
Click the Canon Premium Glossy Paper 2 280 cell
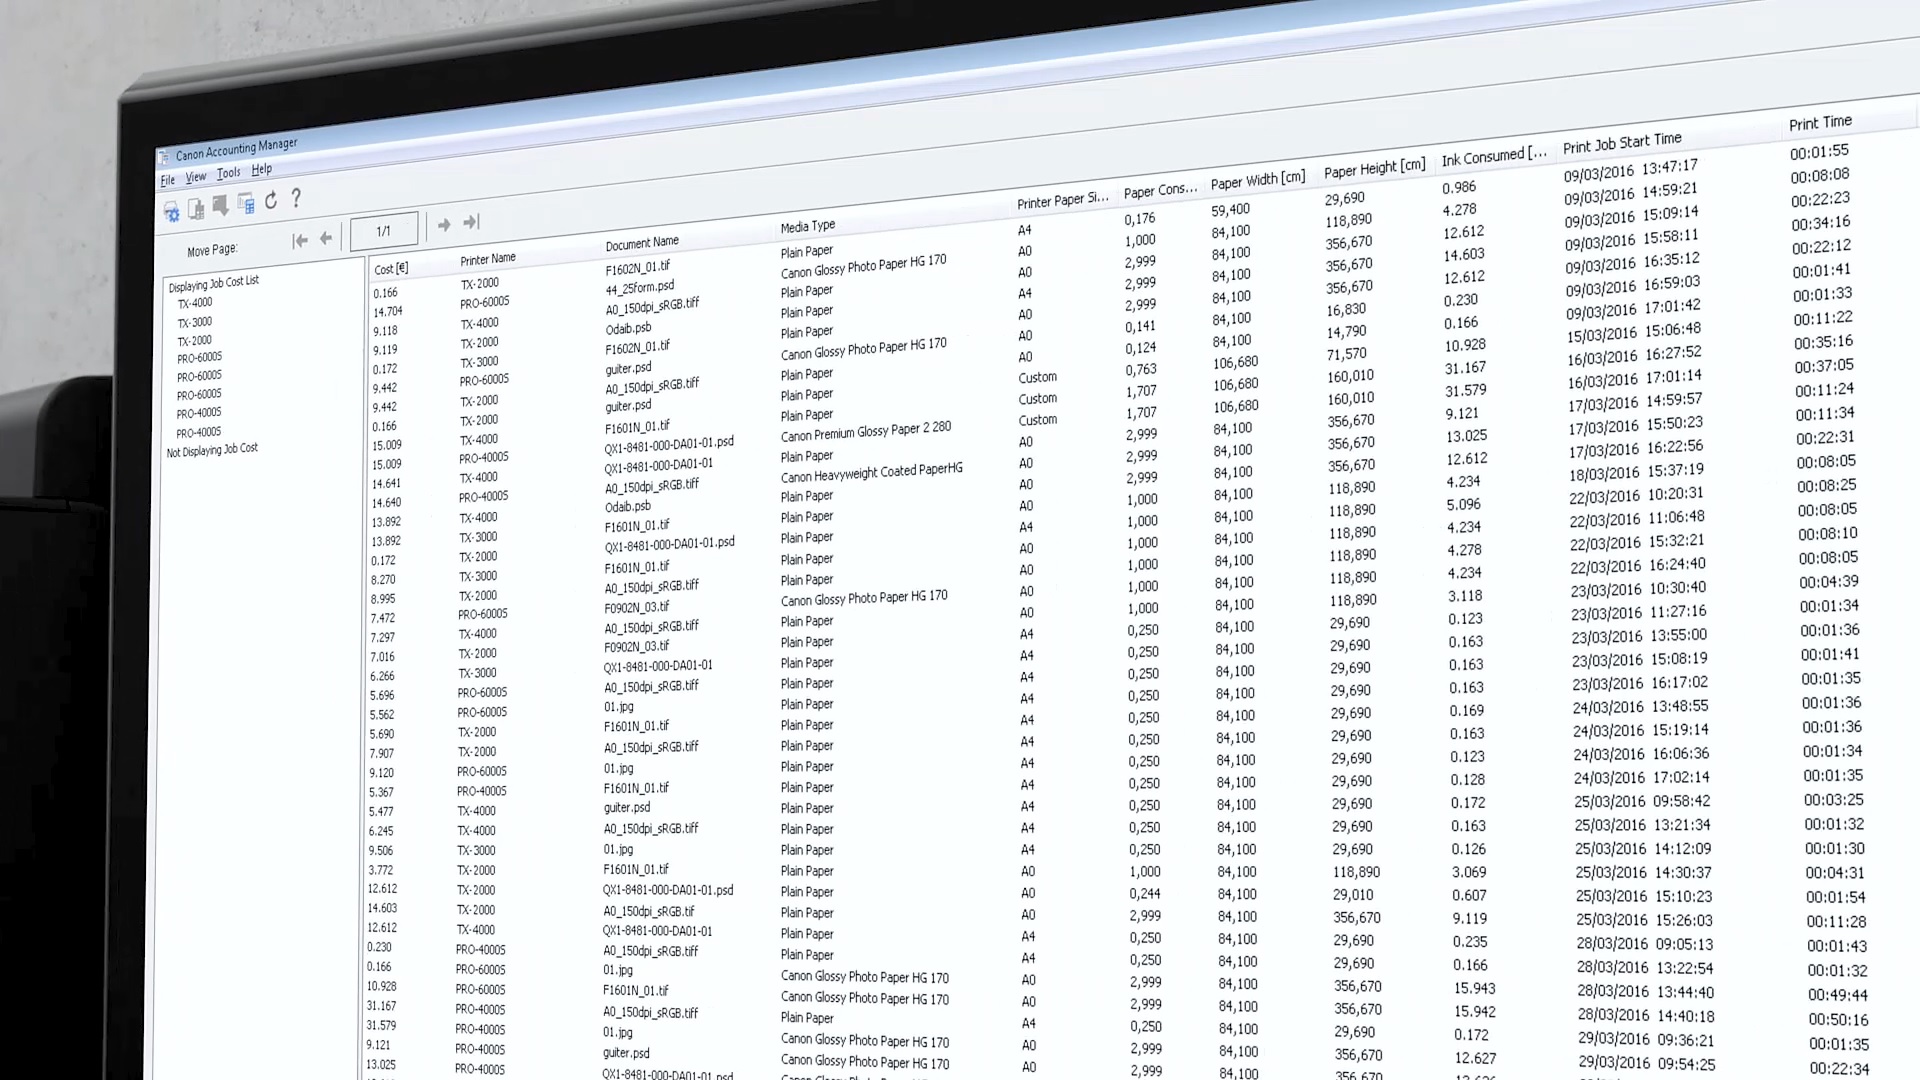[866, 431]
